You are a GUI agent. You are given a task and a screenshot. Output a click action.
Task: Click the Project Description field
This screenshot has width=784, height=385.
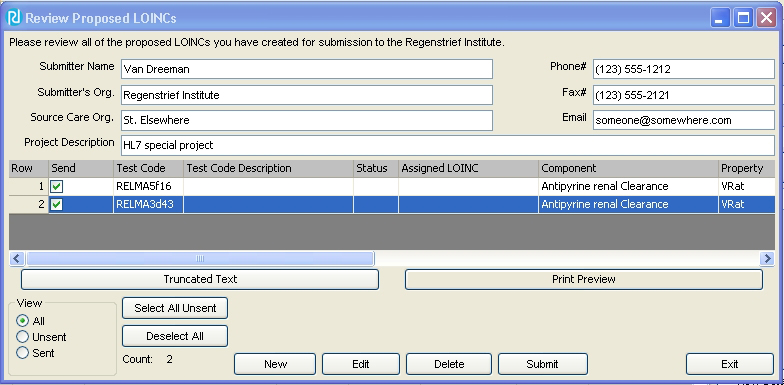[448, 146]
